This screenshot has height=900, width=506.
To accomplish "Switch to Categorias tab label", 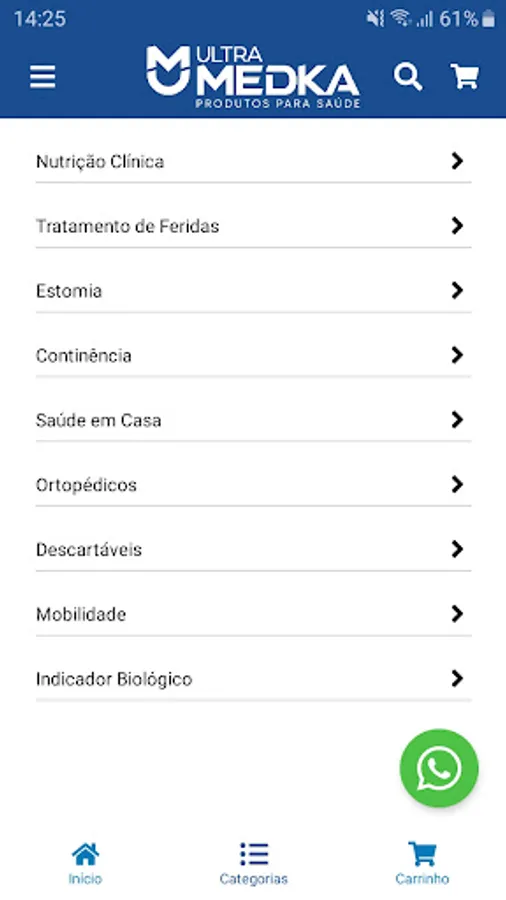I will pos(254,879).
